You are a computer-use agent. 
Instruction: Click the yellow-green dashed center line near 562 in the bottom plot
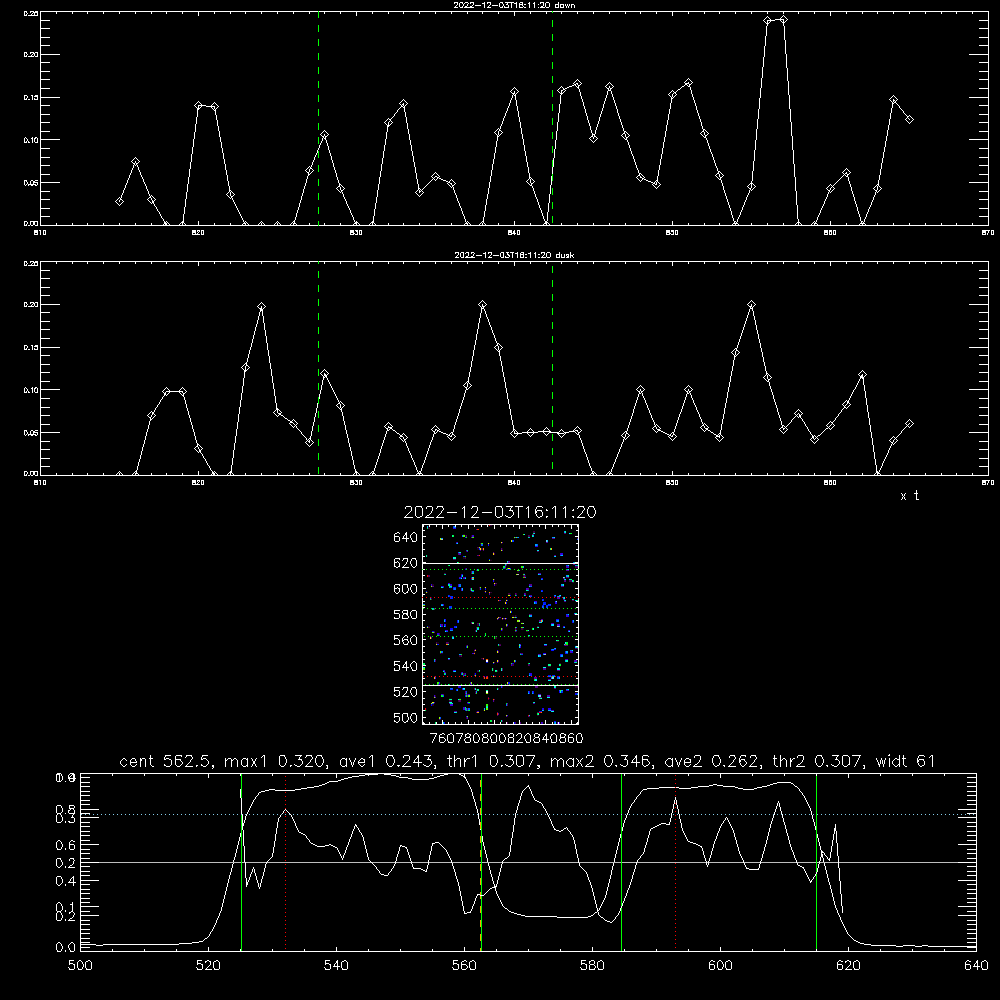[481, 862]
